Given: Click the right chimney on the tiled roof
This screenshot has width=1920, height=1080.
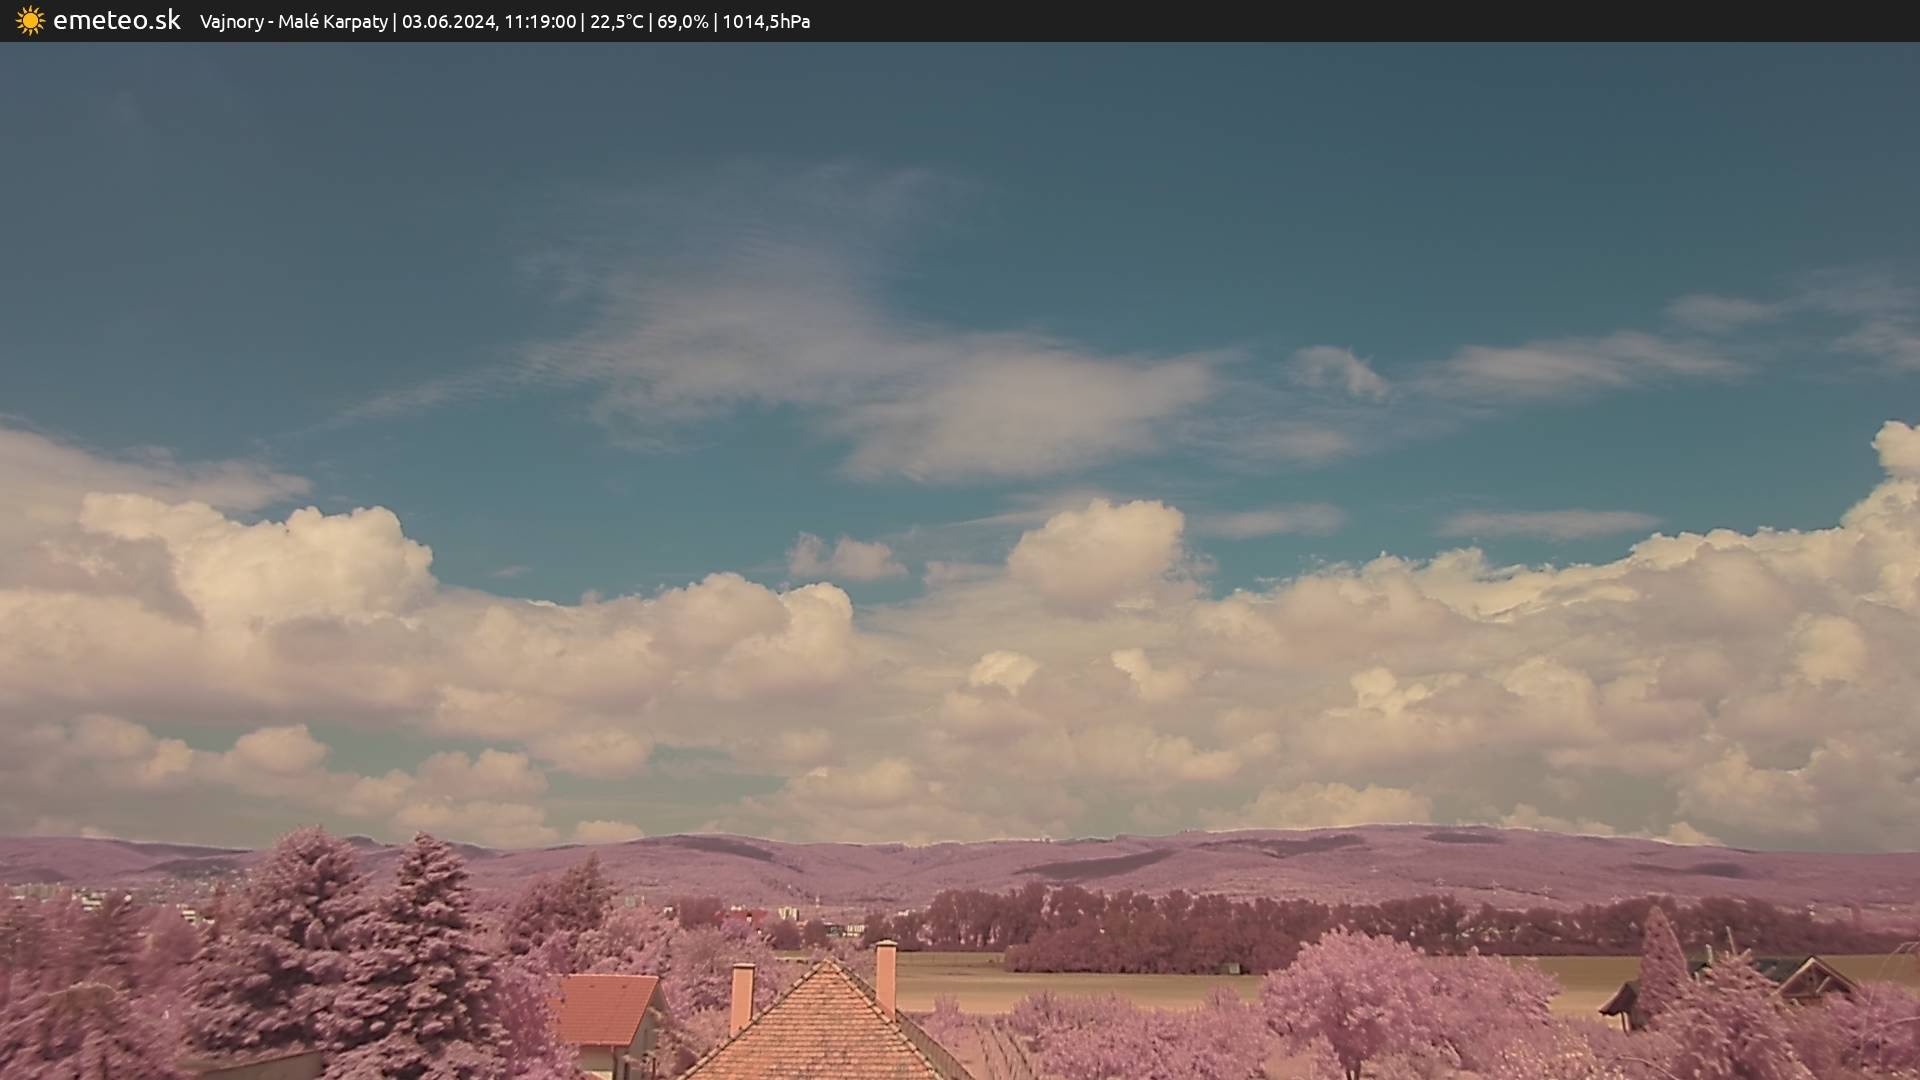Looking at the screenshot, I should pyautogui.click(x=885, y=975).
